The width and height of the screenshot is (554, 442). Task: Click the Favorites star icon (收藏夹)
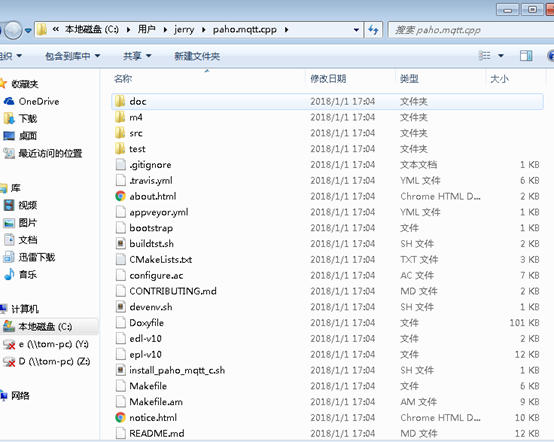click(x=3, y=84)
